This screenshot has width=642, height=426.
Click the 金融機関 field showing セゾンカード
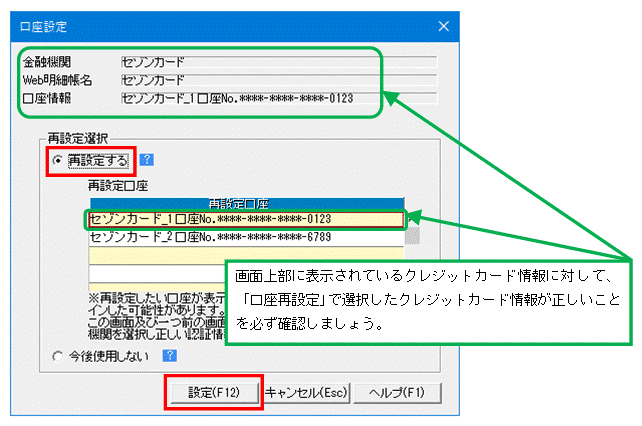279,62
